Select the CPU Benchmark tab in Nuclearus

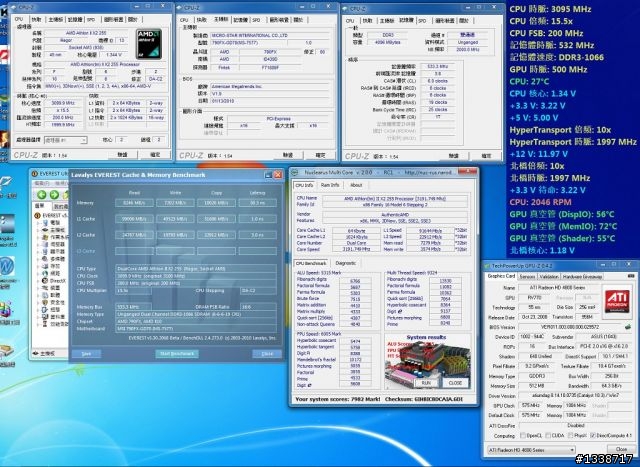[311, 263]
